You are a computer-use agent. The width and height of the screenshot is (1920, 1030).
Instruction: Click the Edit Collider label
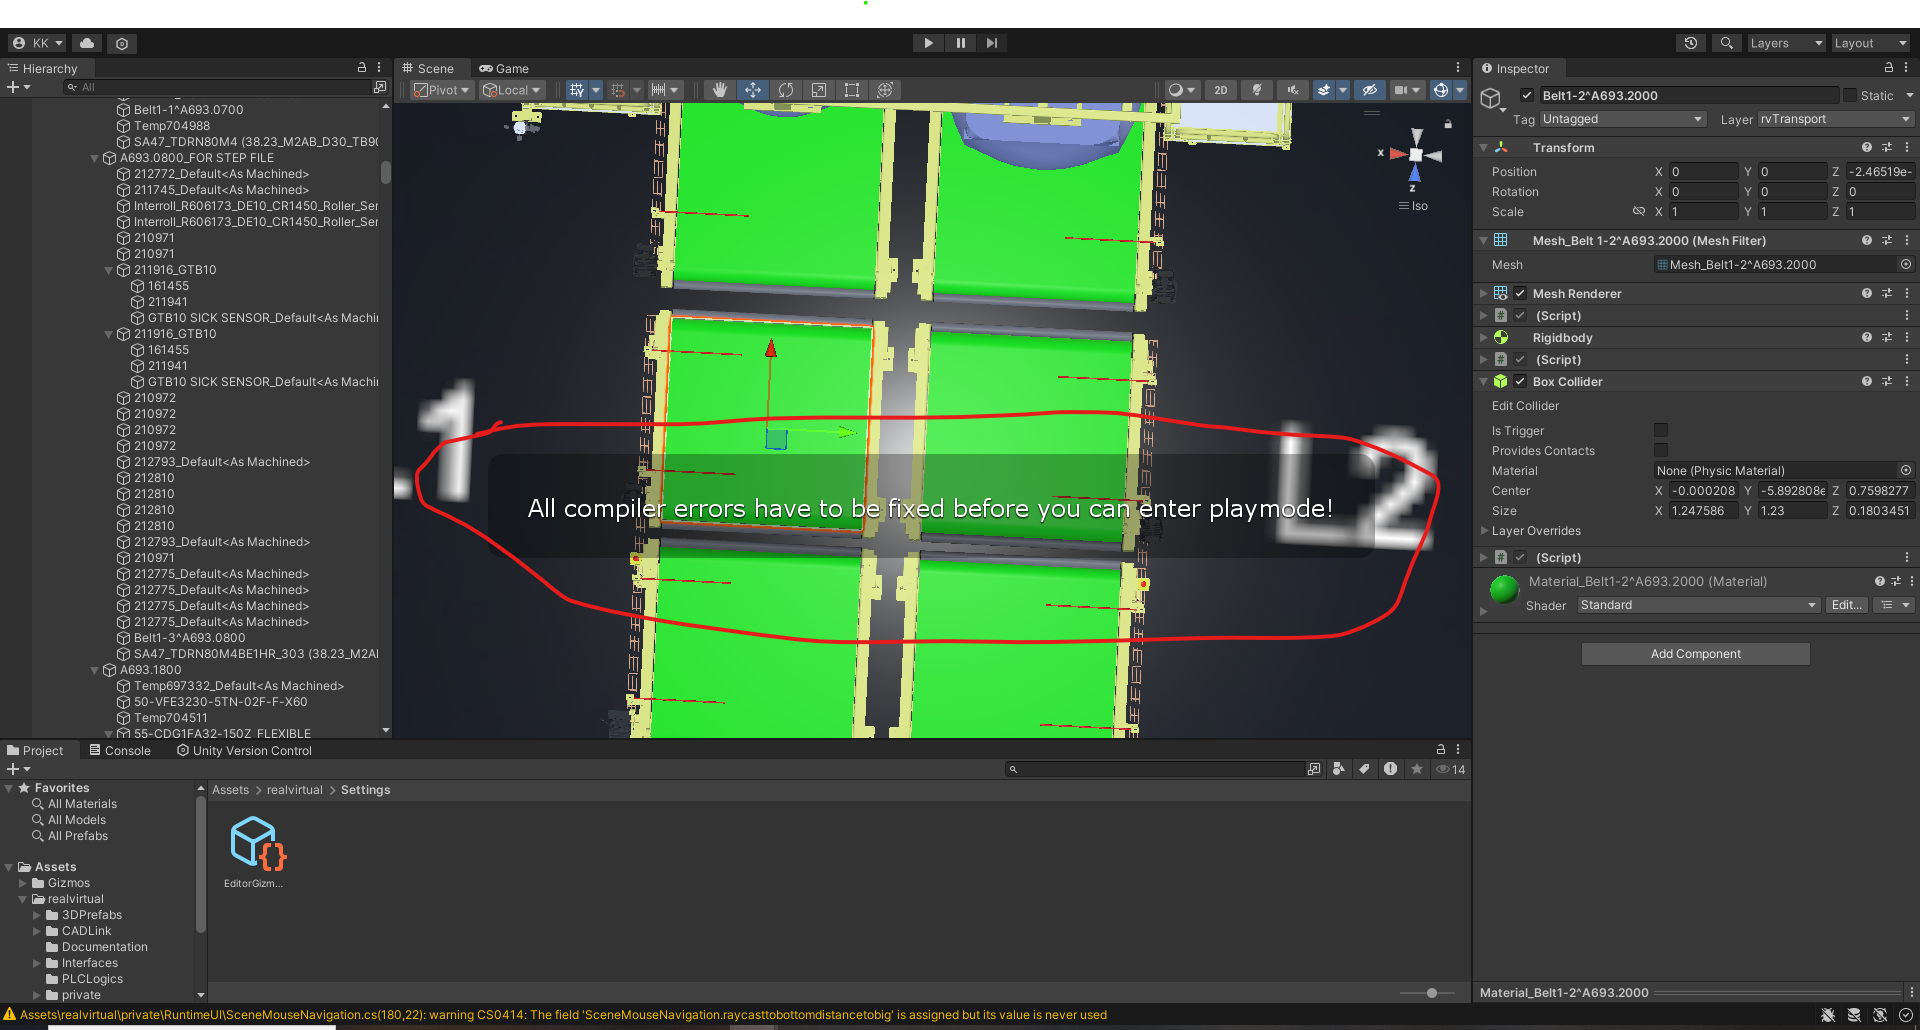[x=1525, y=405]
